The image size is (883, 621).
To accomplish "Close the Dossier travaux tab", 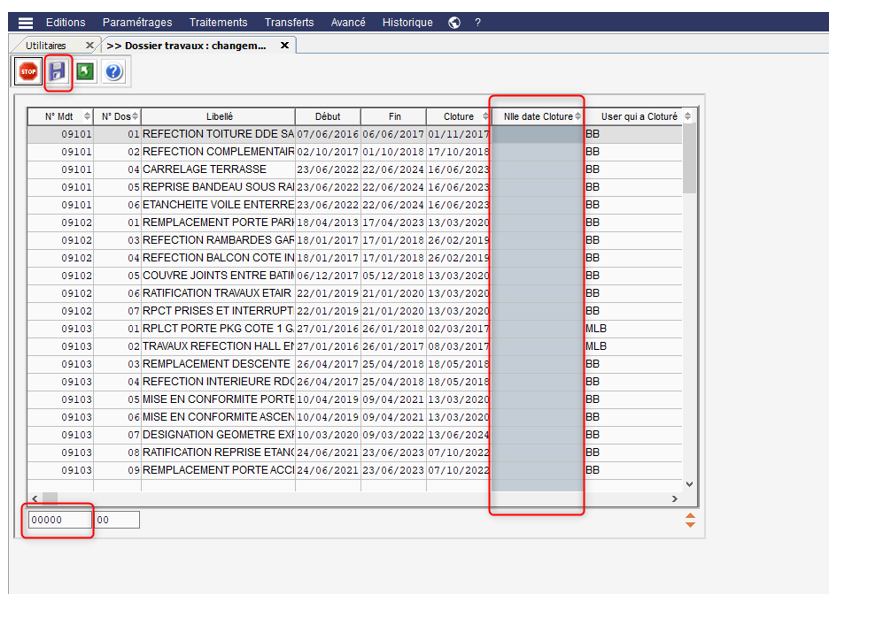I will (284, 45).
